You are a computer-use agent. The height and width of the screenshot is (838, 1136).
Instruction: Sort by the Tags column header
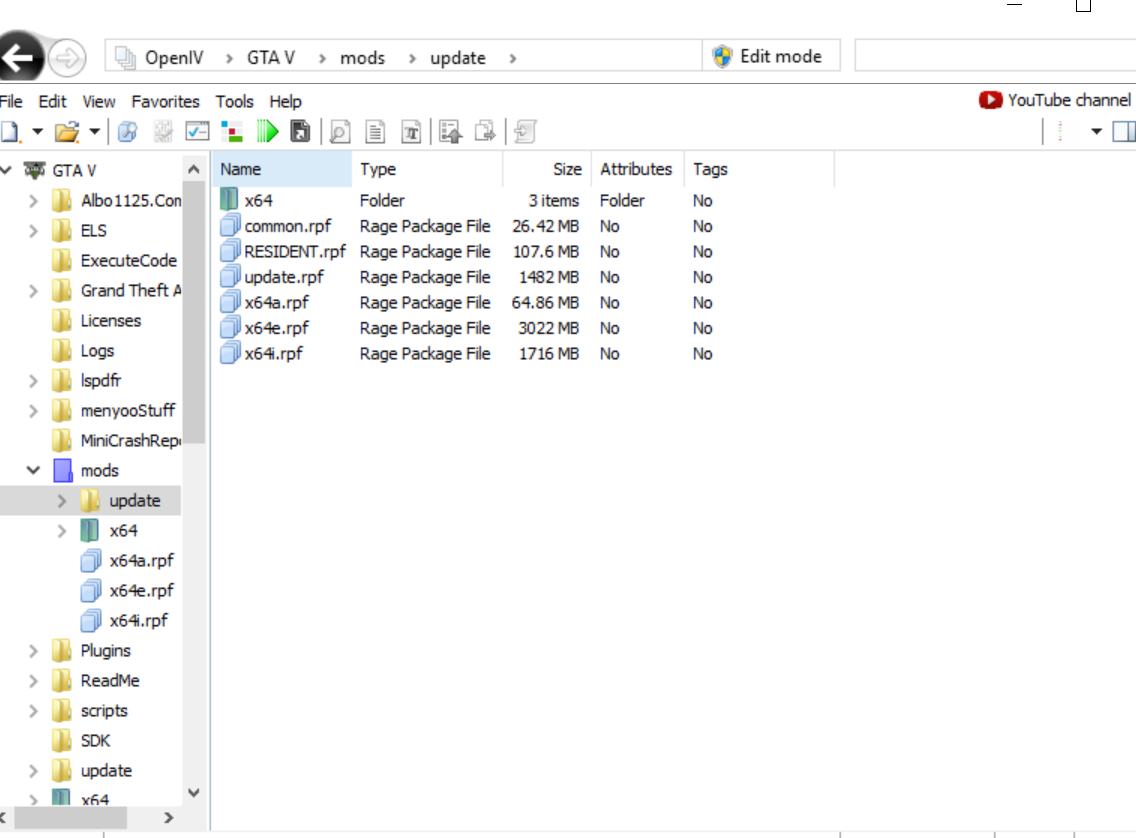(759, 169)
